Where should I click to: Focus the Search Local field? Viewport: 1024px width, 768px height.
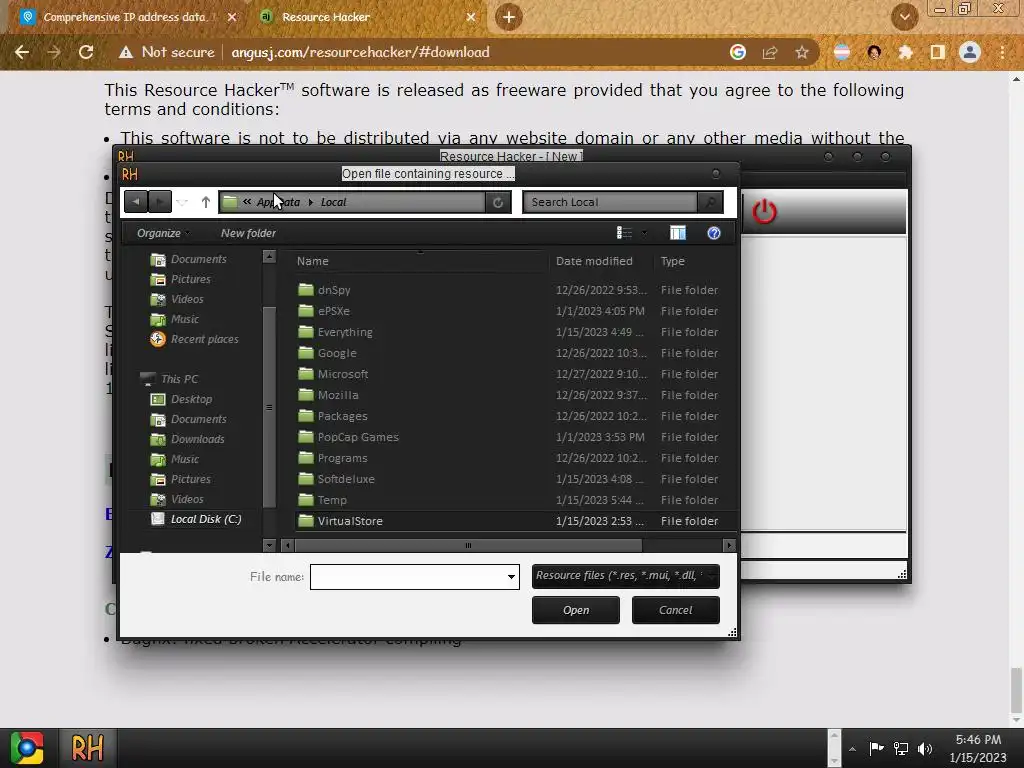(x=610, y=202)
